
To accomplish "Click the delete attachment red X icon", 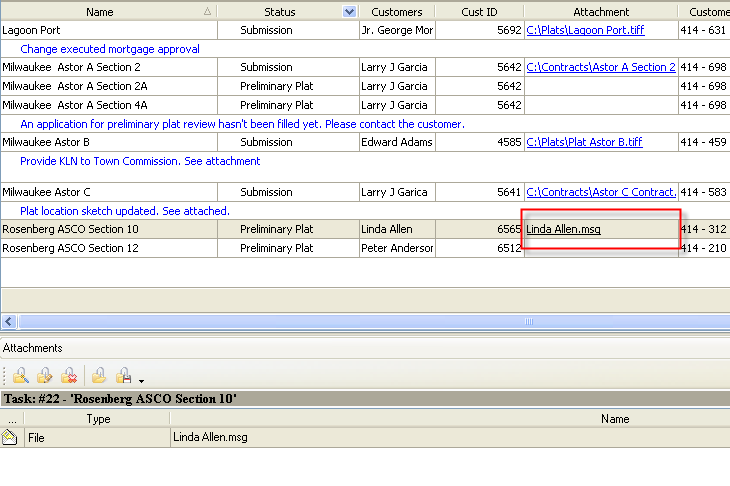I will point(69,377).
